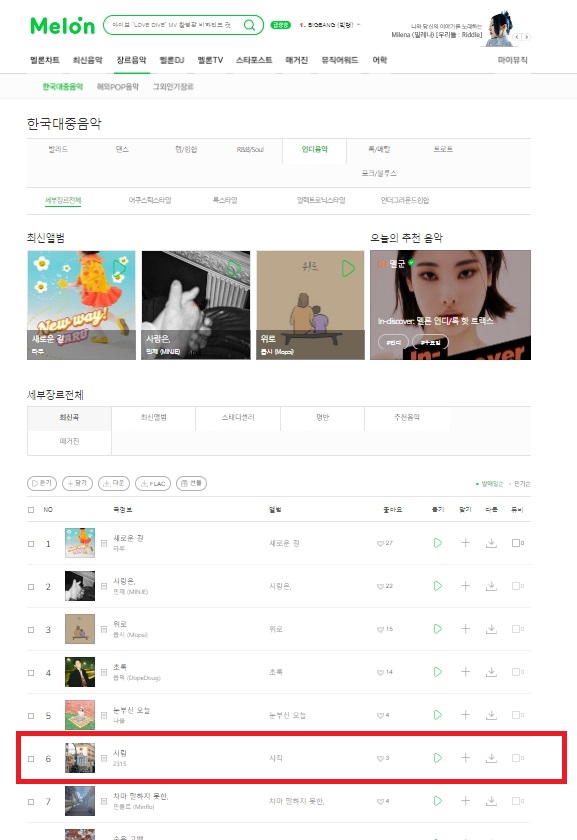Select the checkbox for song number 7
577x840 pixels.
[x=31, y=801]
